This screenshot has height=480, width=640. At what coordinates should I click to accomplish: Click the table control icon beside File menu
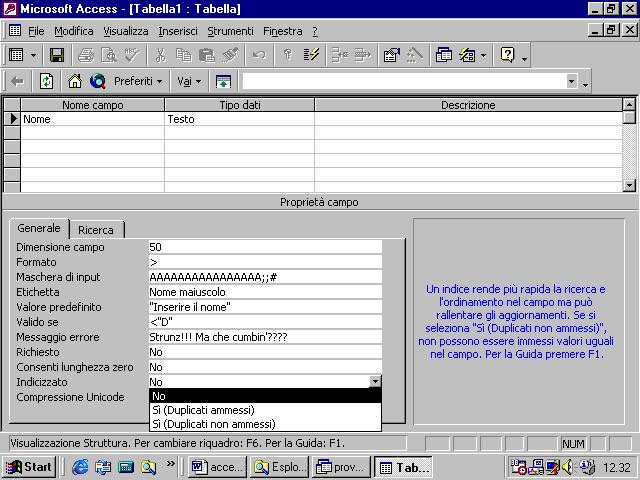pyautogui.click(x=15, y=31)
